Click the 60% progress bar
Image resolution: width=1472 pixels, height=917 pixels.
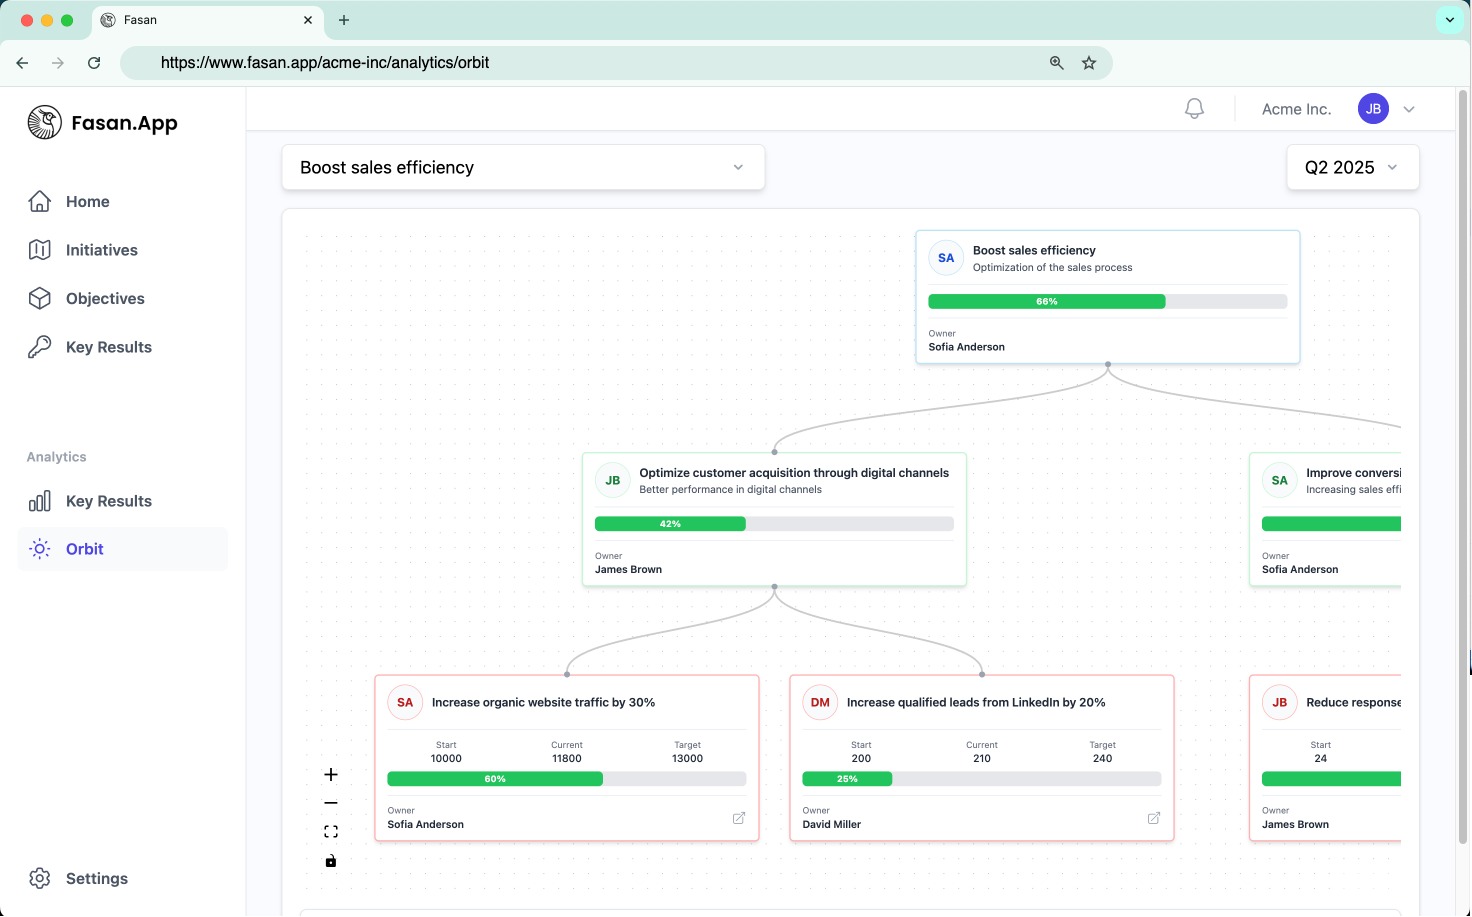click(566, 779)
